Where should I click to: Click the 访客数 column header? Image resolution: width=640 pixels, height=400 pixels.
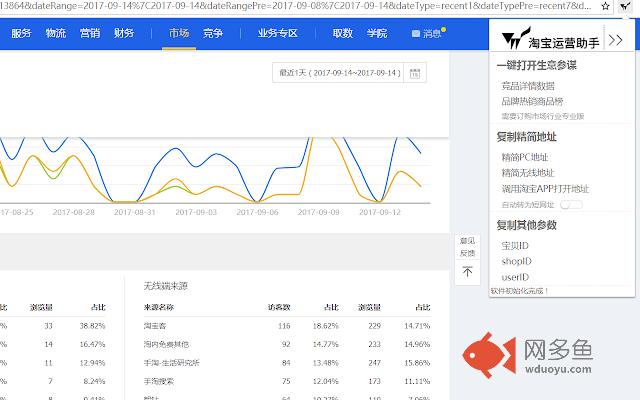coord(279,307)
